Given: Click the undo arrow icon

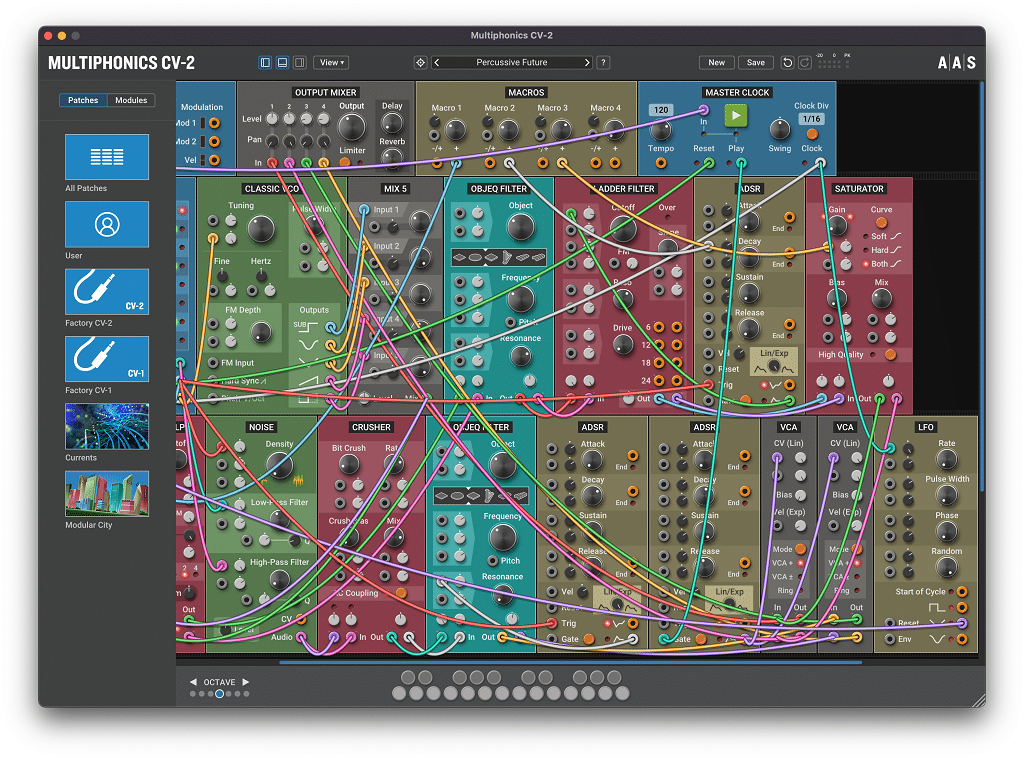Looking at the screenshot, I should point(788,63).
